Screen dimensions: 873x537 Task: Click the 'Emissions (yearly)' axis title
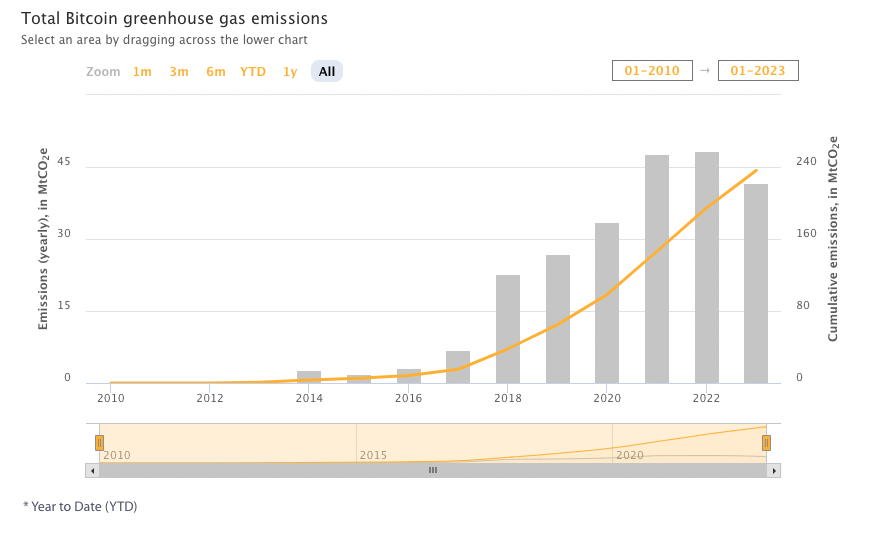tap(43, 239)
